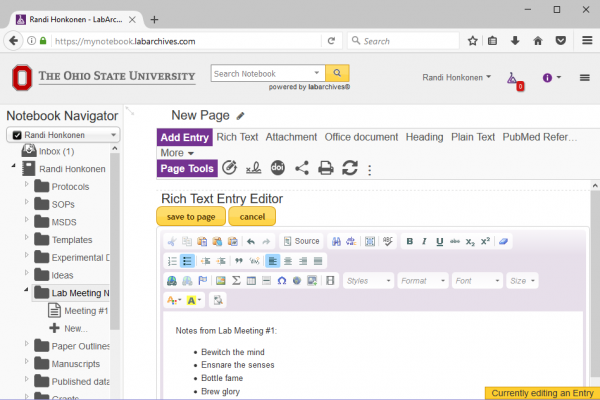Print the page using printer icon
Viewport: 600px width, 400px height.
point(326,168)
